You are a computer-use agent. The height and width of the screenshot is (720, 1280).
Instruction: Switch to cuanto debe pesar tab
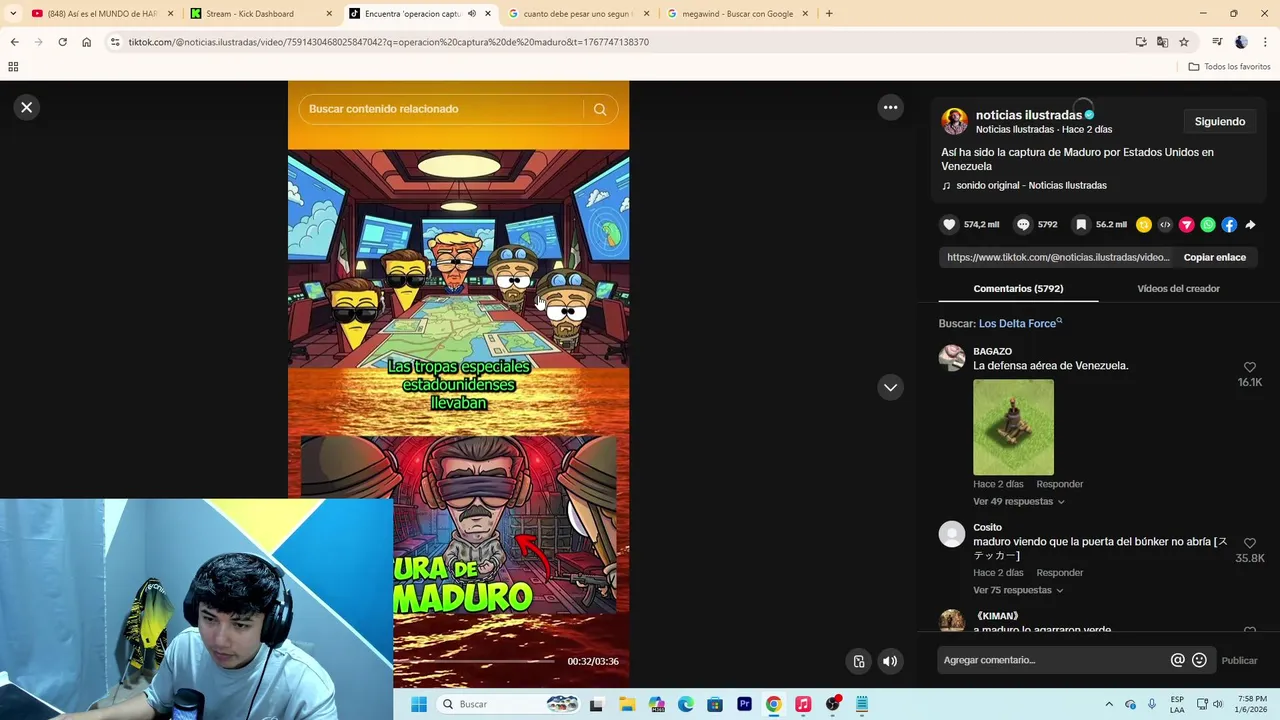point(578,14)
